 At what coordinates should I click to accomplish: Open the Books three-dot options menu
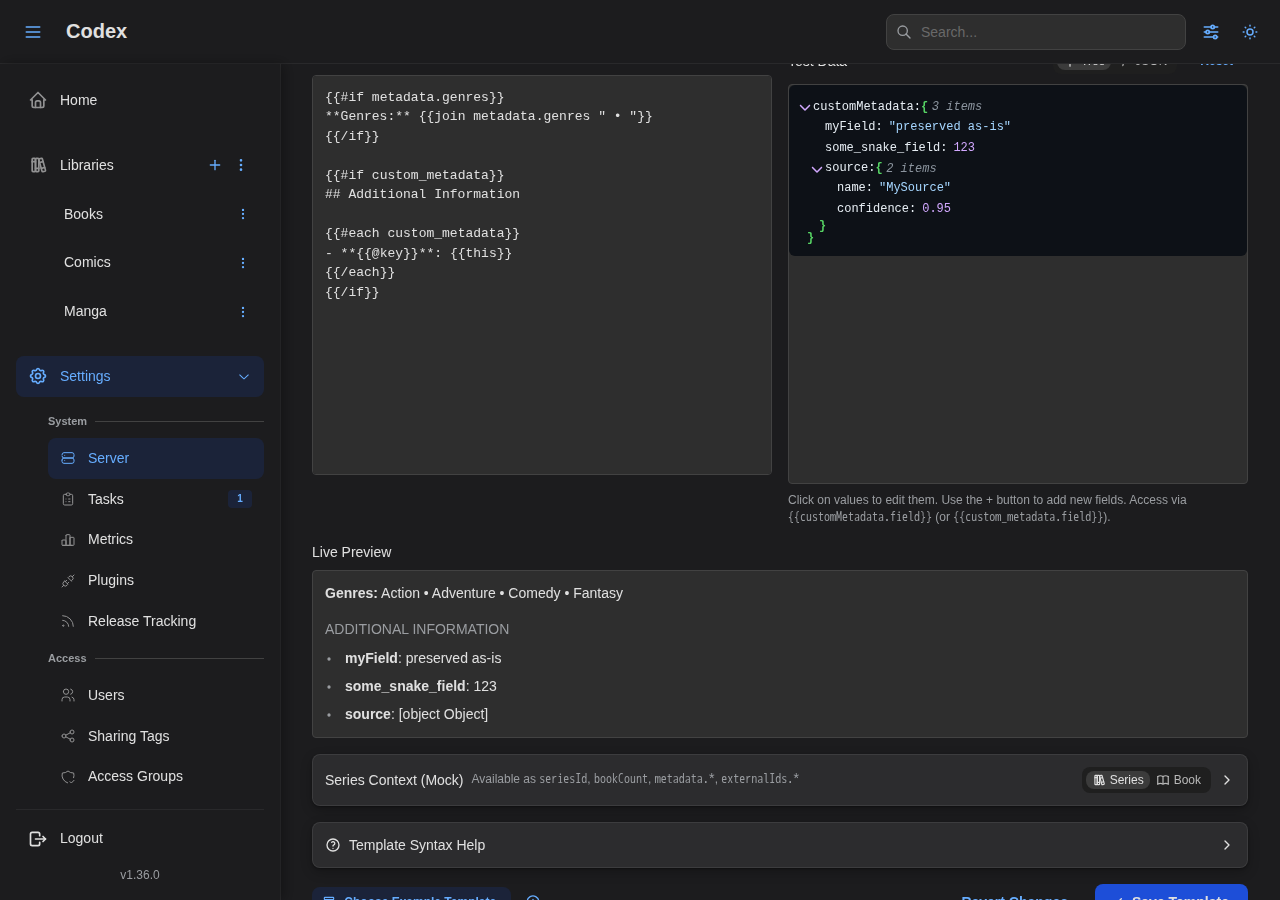242,214
